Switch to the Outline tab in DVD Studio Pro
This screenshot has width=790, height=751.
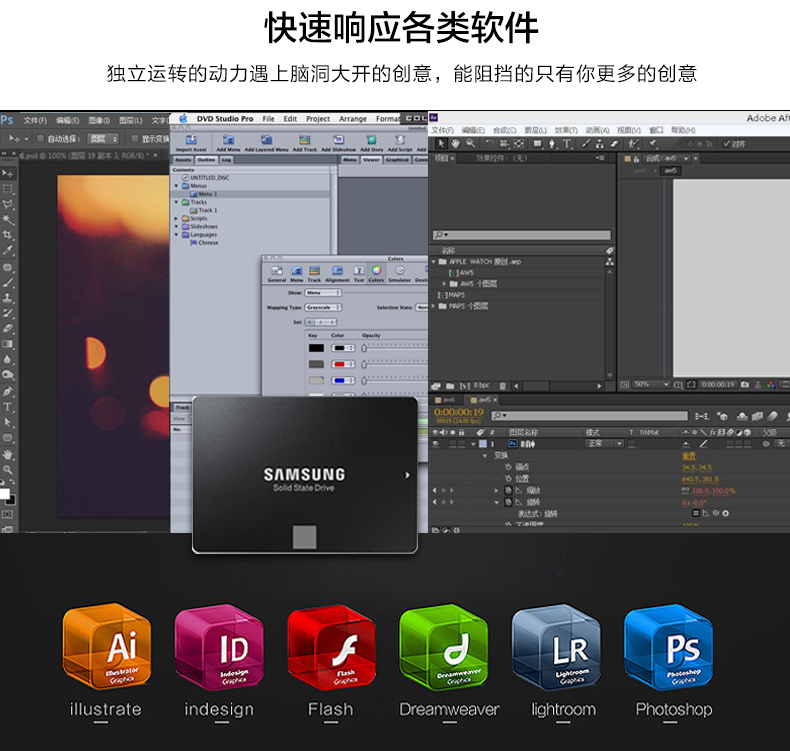(x=206, y=159)
